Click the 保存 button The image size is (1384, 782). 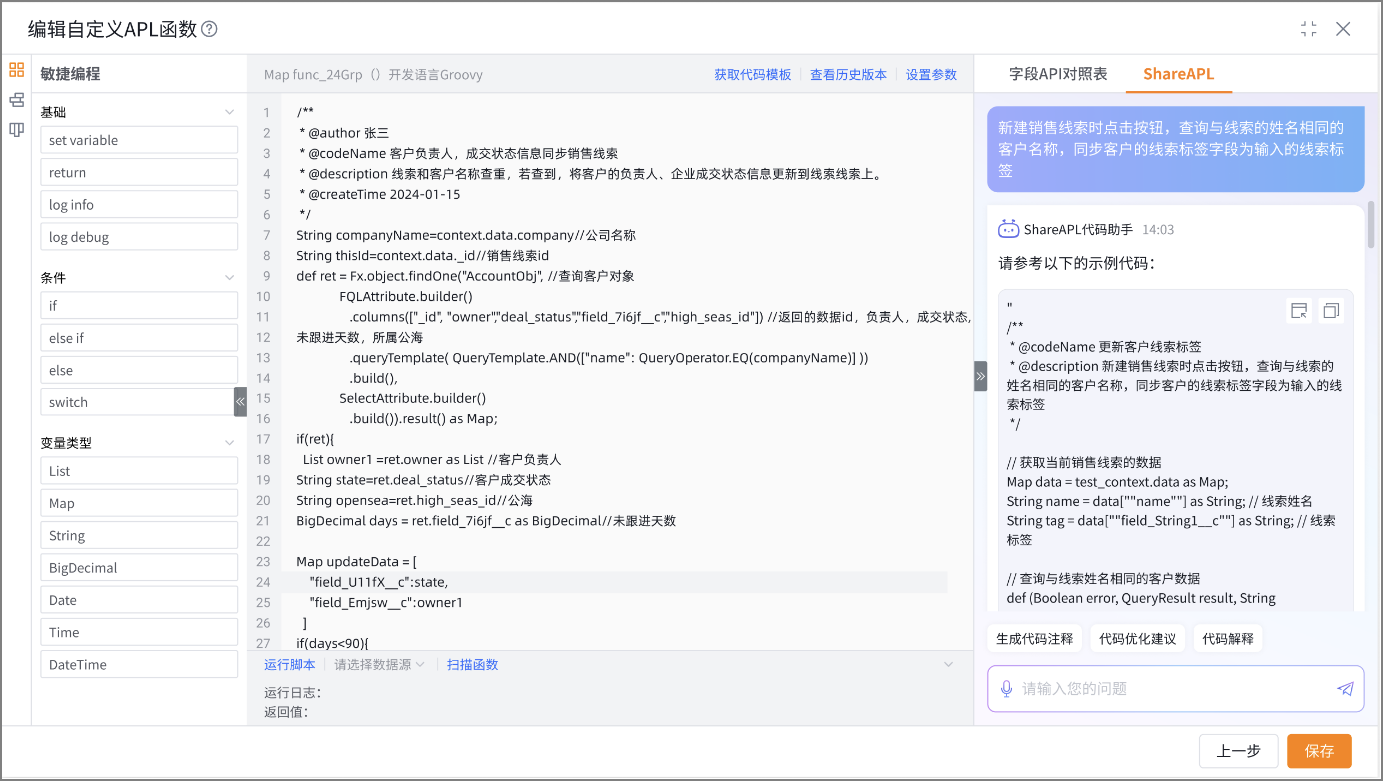pyautogui.click(x=1319, y=751)
